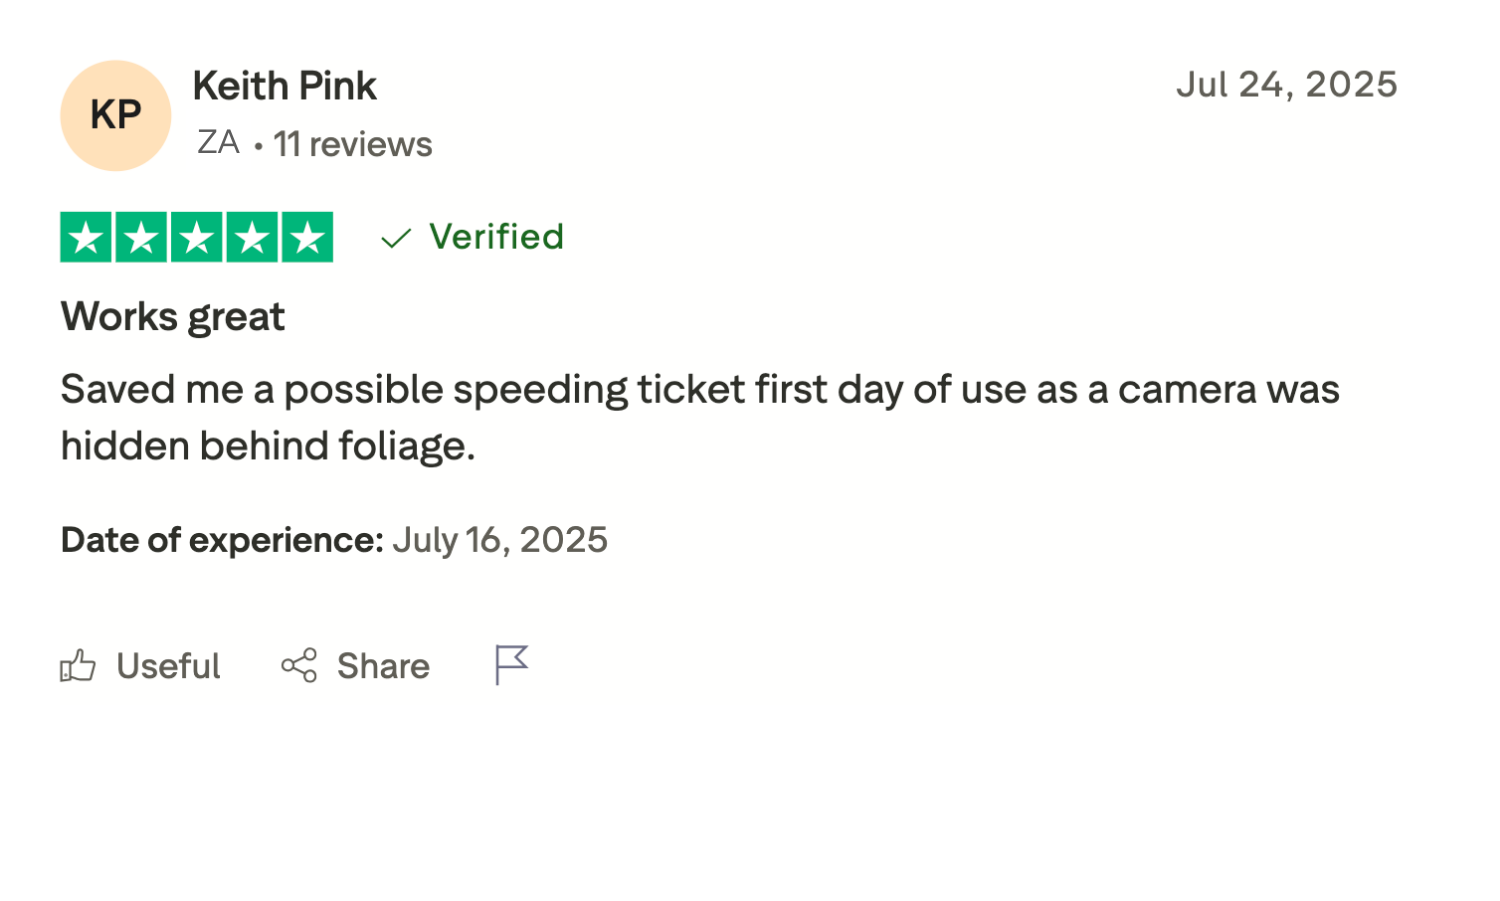Click the Date of experience label
This screenshot has width=1500, height=901.
[222, 540]
